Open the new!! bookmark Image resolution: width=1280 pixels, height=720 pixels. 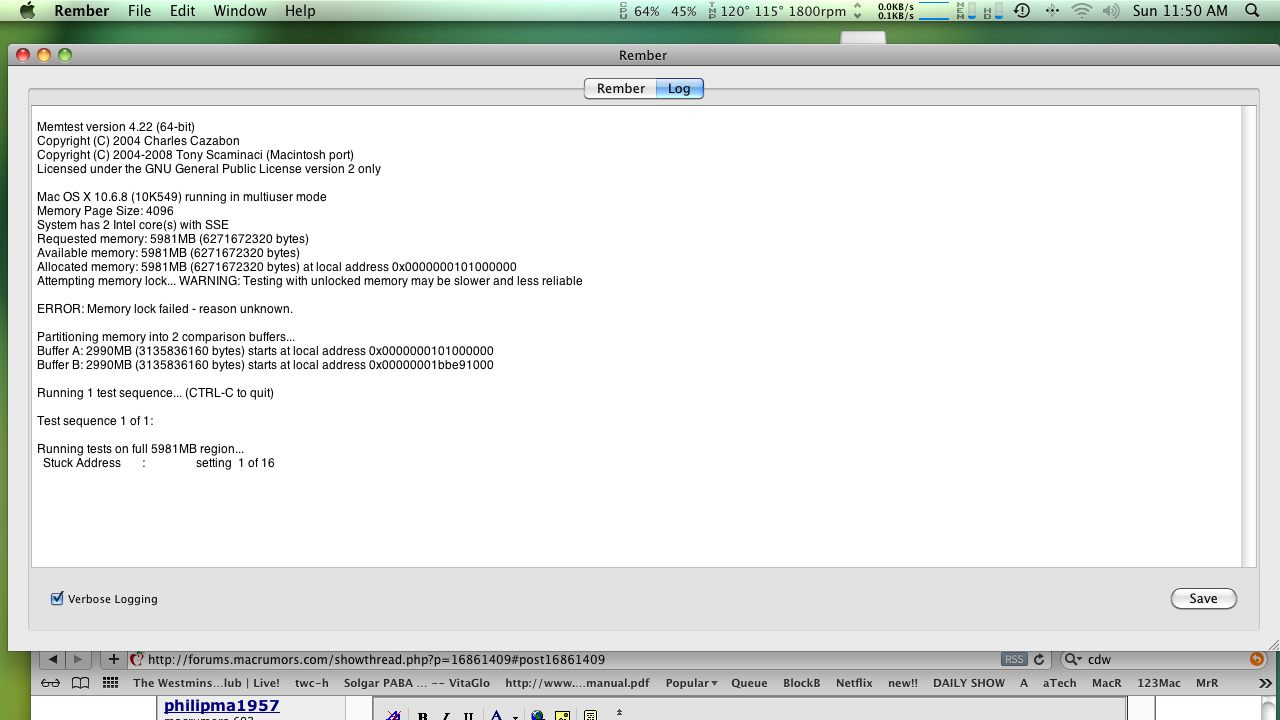(903, 683)
